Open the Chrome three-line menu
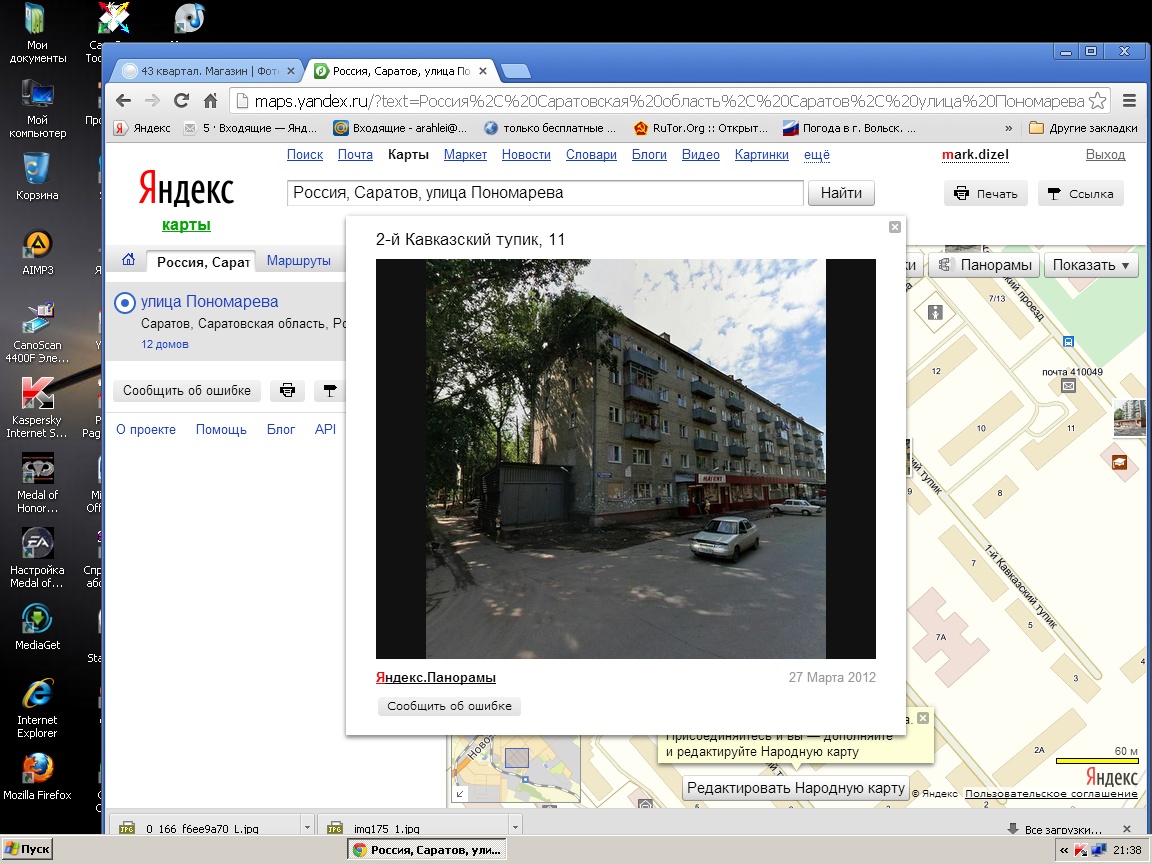The height and width of the screenshot is (864, 1152). [1129, 101]
